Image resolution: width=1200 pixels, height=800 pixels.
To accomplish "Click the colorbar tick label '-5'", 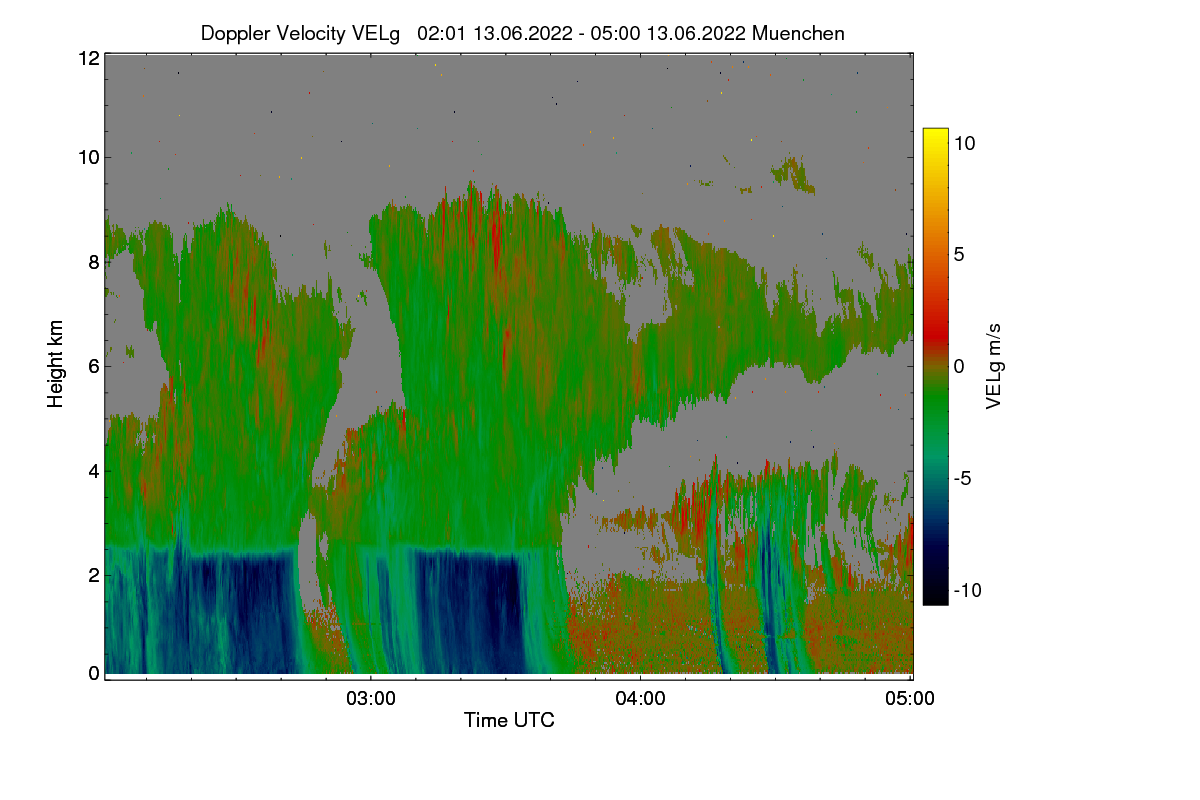I will (x=962, y=478).
